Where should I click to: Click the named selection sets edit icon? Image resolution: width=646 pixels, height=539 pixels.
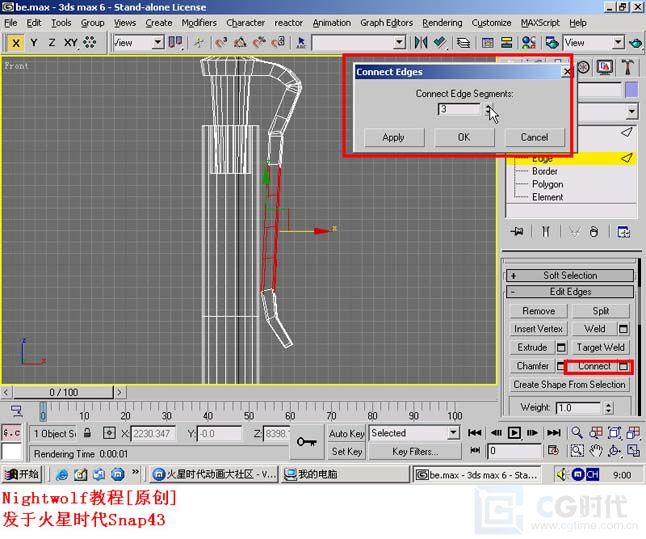301,42
